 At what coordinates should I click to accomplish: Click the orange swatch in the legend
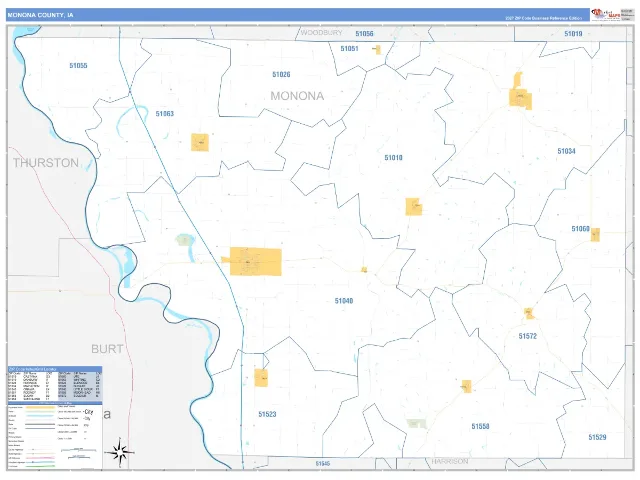pos(40,407)
